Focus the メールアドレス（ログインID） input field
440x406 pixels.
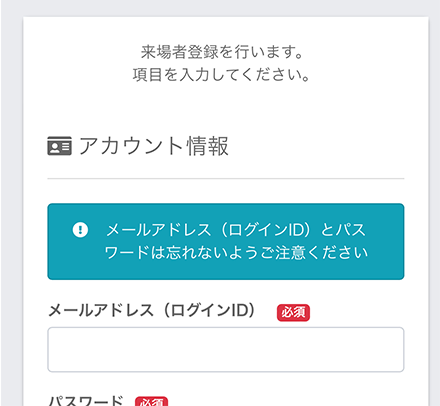(x=226, y=349)
